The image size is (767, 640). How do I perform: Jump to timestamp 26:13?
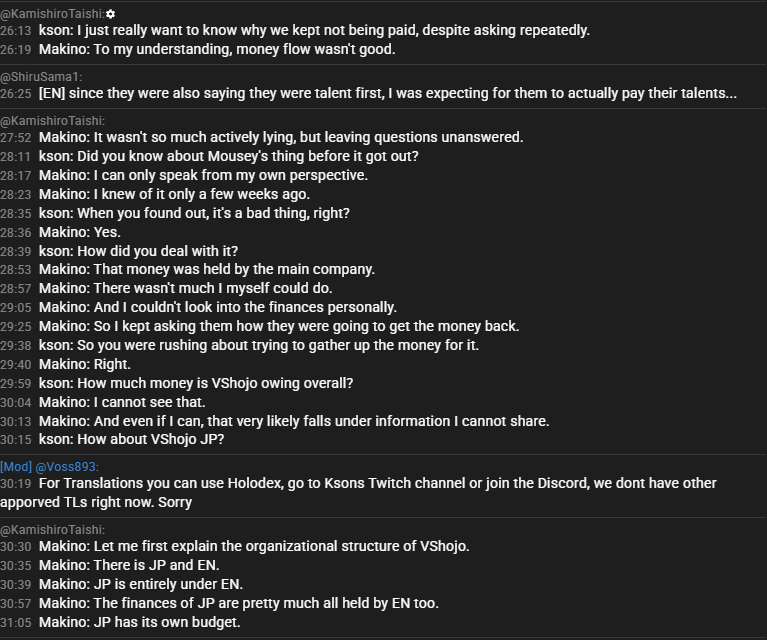(x=16, y=30)
